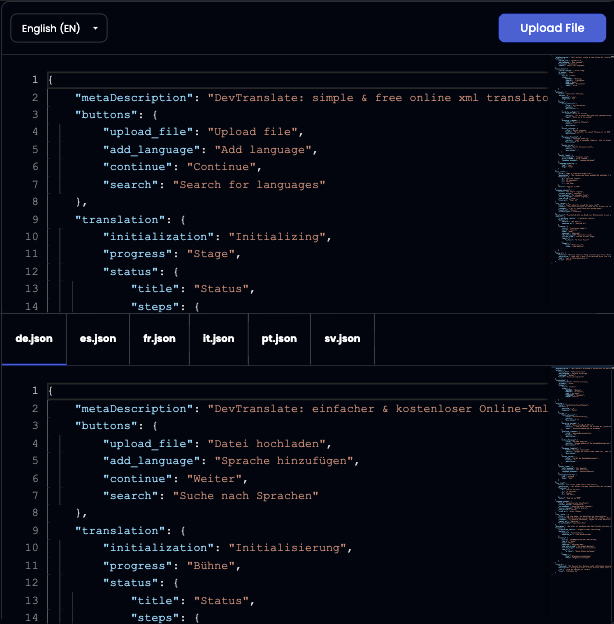614x624 pixels.
Task: Click the "continue" key in English editor
Action: pos(138,167)
